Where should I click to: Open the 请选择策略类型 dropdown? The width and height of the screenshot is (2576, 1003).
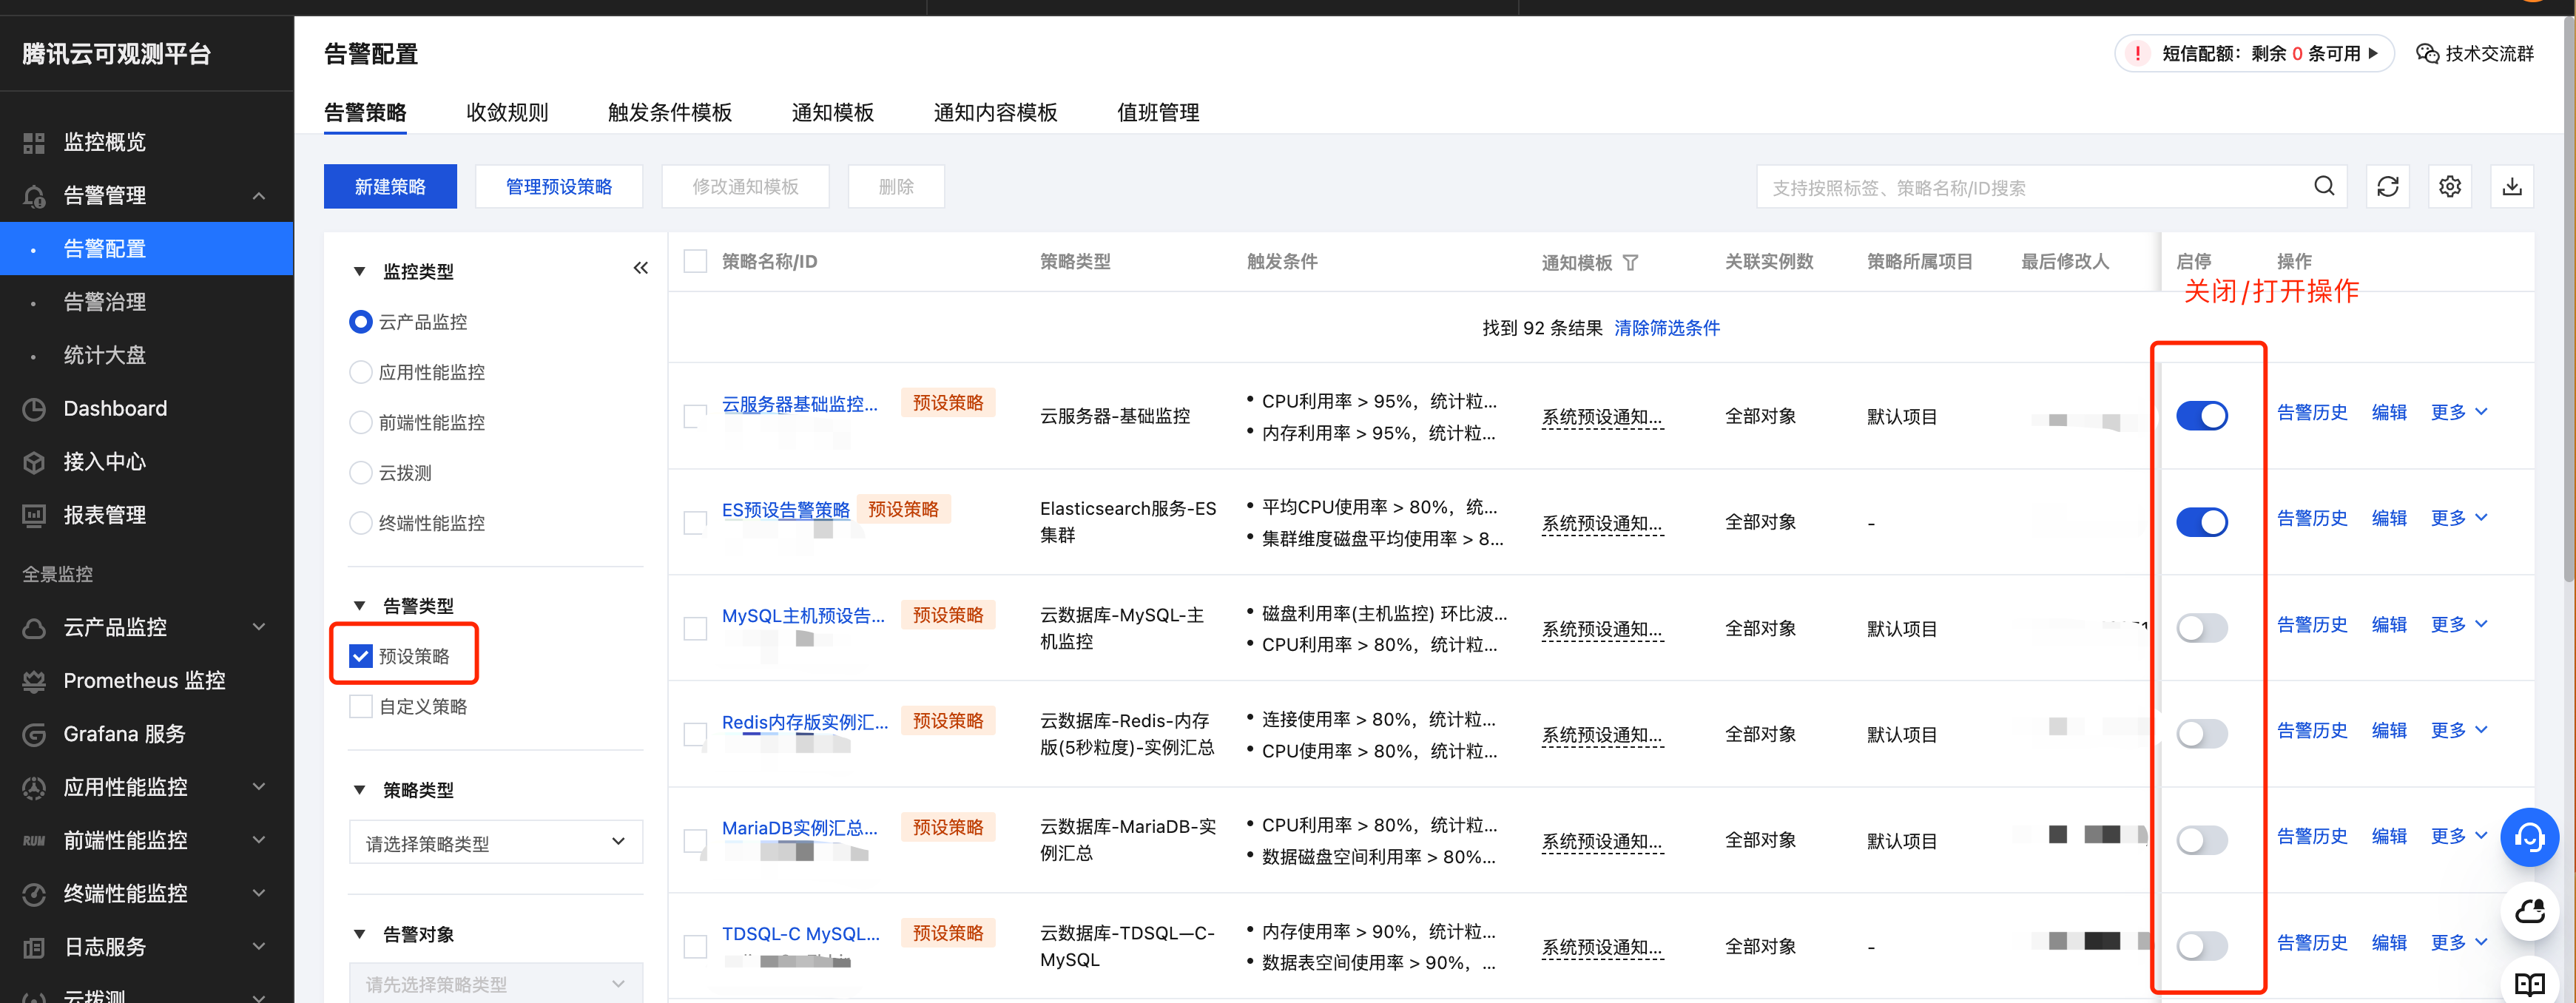click(495, 842)
